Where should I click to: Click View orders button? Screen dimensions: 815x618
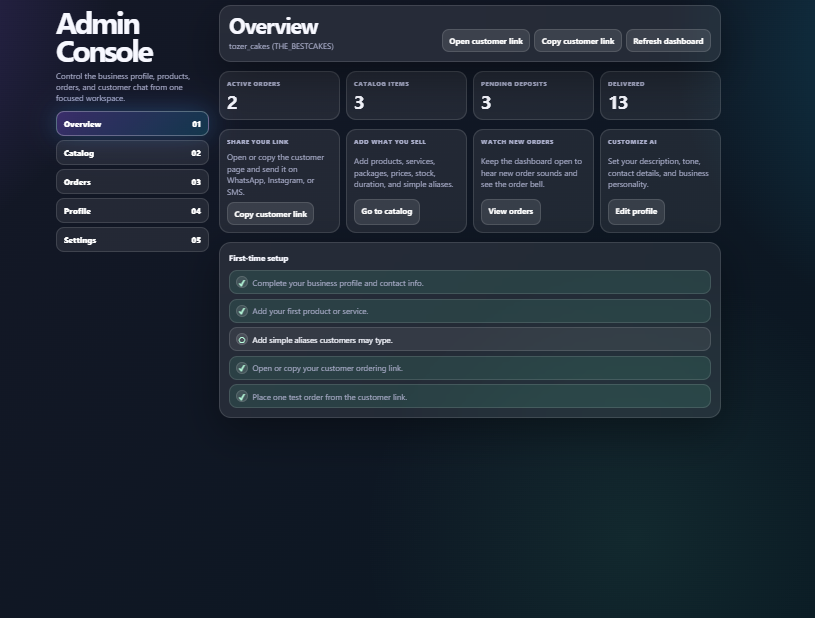click(510, 212)
